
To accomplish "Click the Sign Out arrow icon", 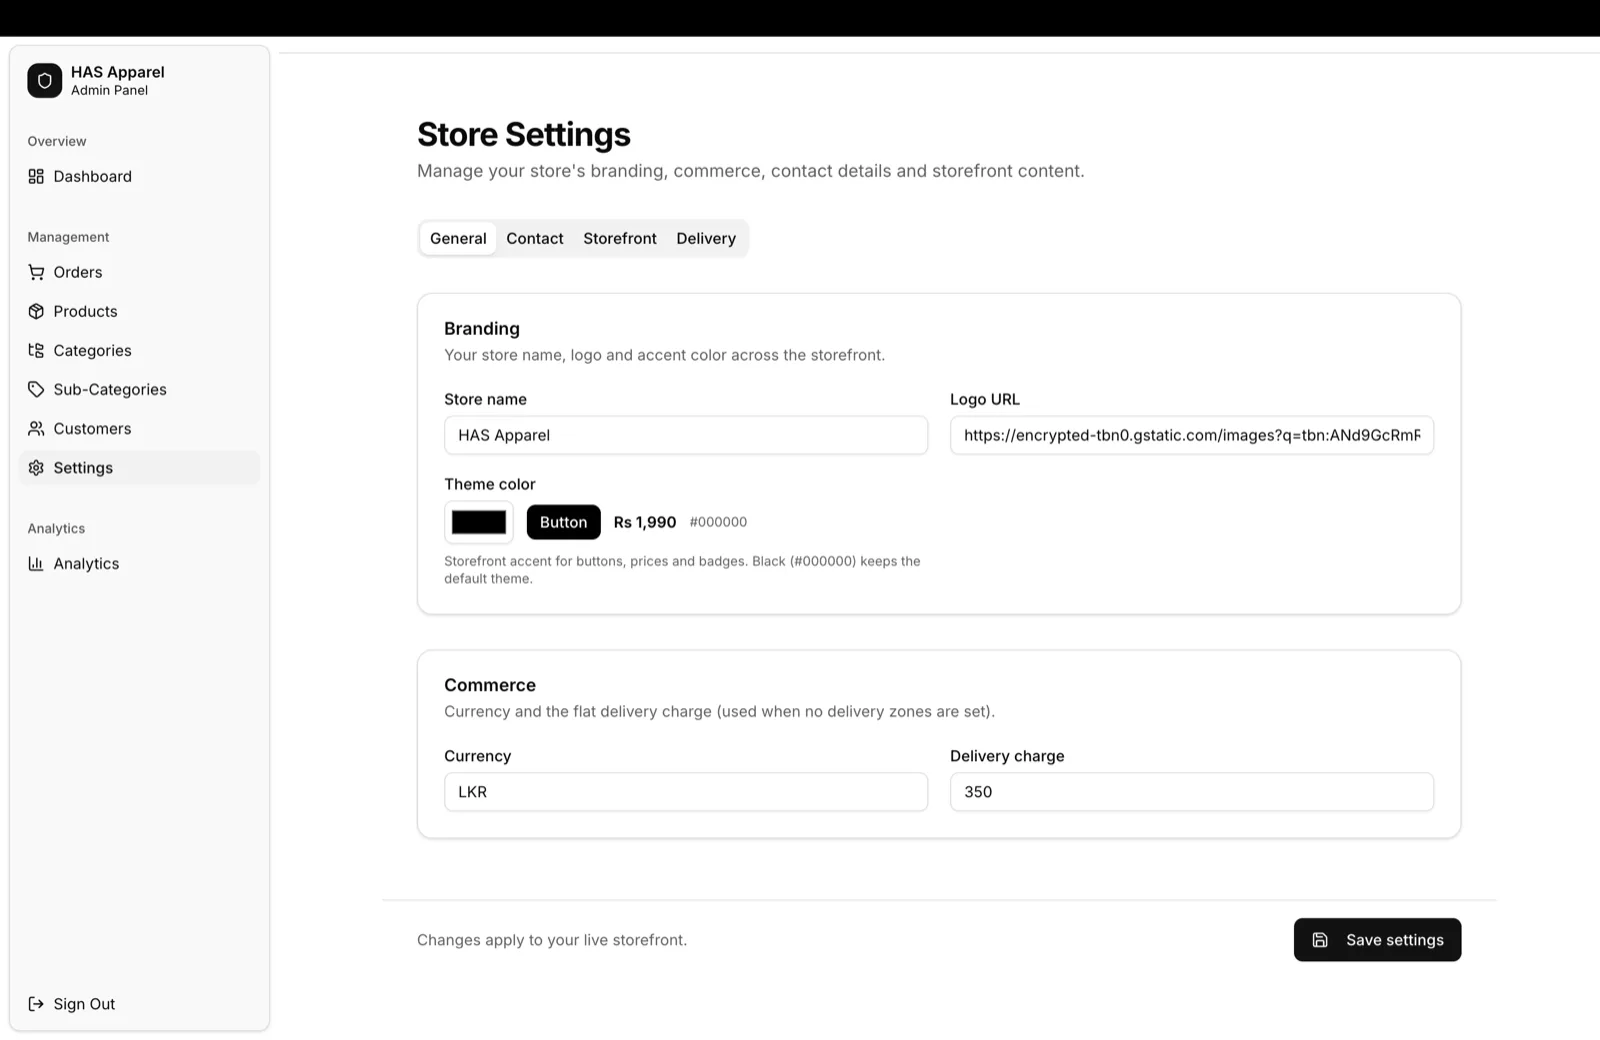I will [x=36, y=1003].
